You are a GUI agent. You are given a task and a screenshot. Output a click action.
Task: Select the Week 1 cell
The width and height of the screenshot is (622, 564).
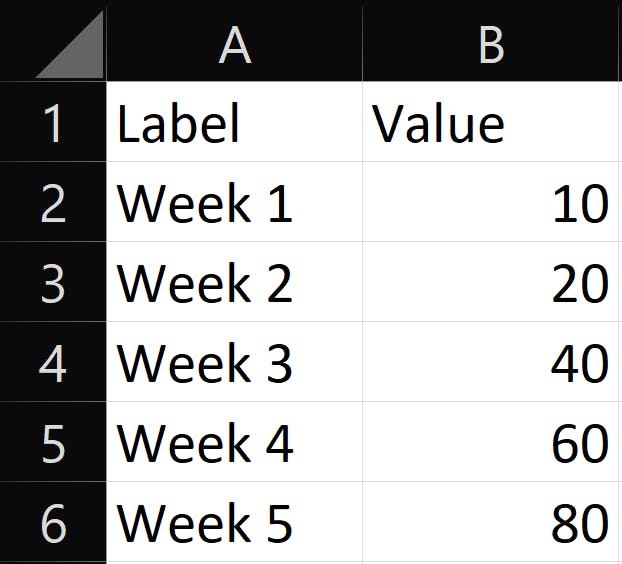(234, 203)
